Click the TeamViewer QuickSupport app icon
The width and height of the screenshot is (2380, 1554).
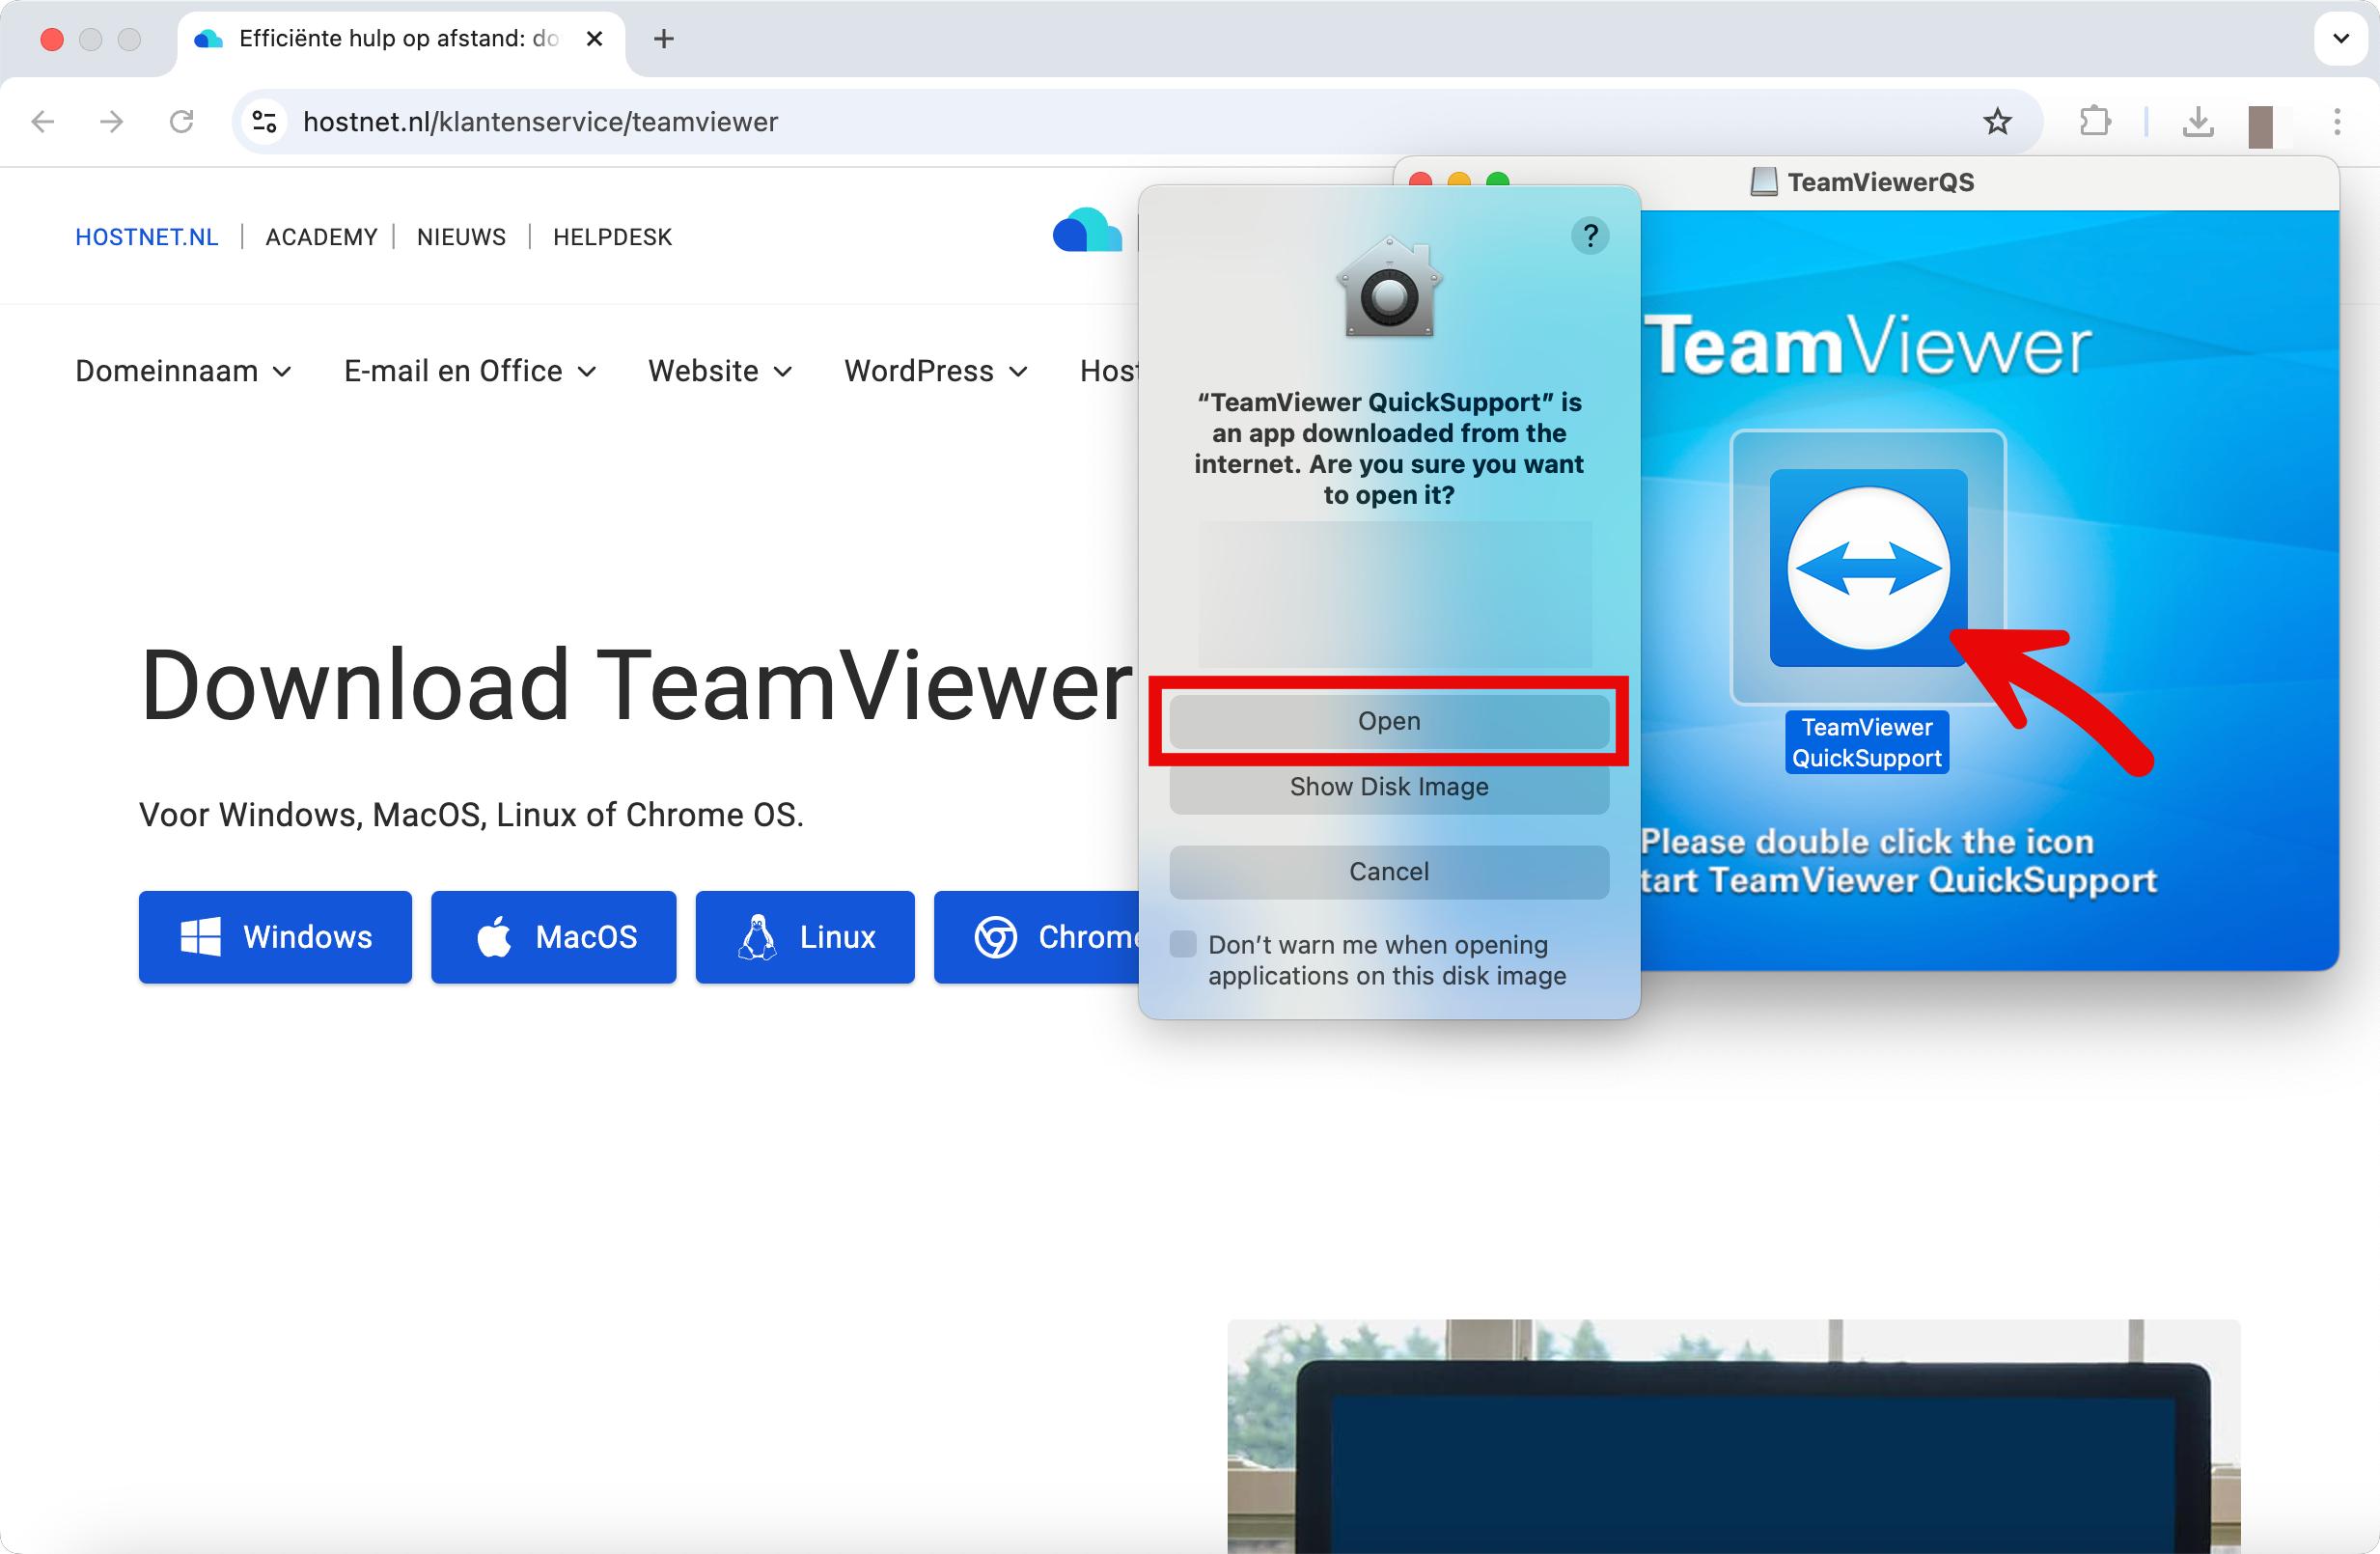coord(1868,567)
